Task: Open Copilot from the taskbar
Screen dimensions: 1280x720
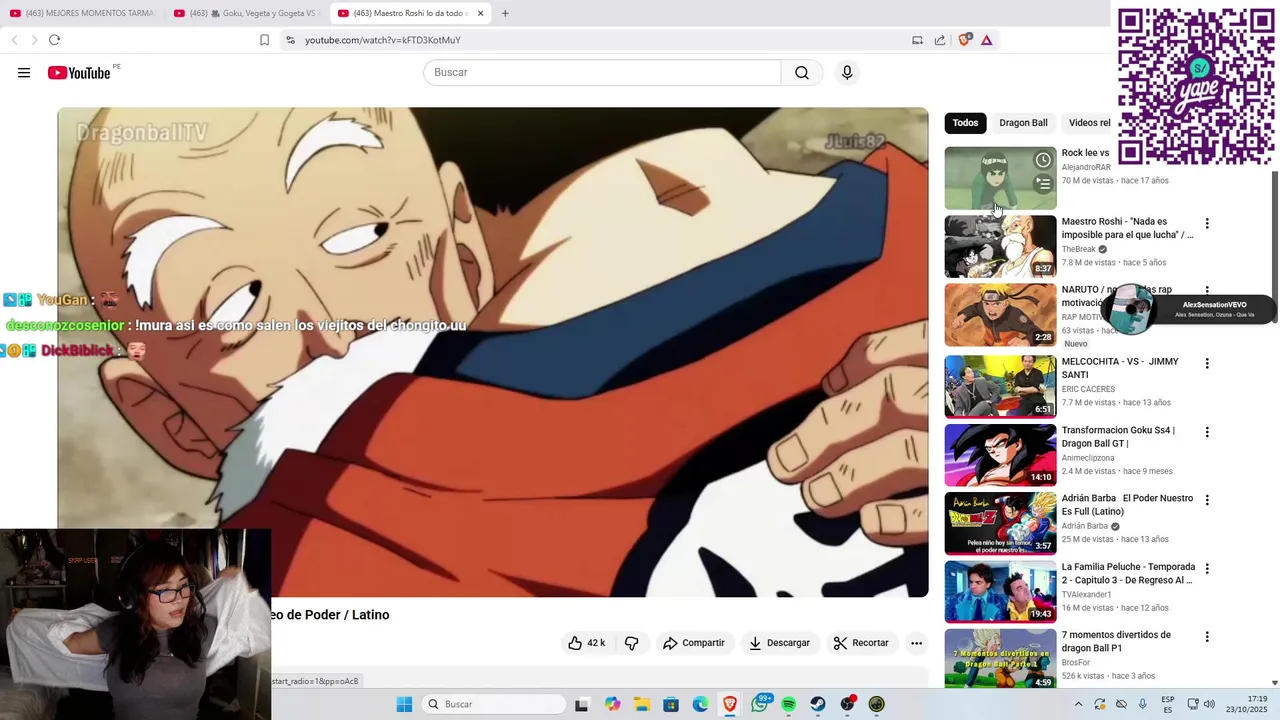Action: point(612,704)
